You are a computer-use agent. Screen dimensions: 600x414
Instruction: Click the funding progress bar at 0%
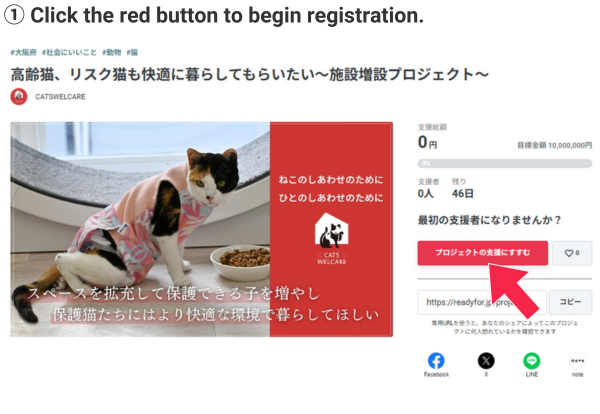(505, 163)
